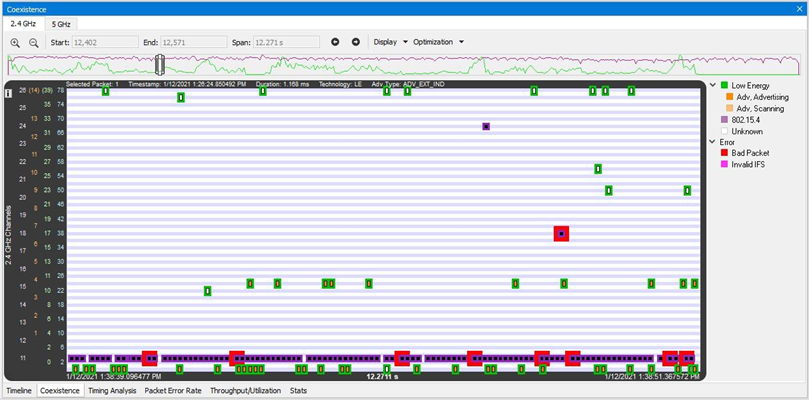Click the Span input field
Viewport: 809px width, 400px height.
click(x=286, y=42)
